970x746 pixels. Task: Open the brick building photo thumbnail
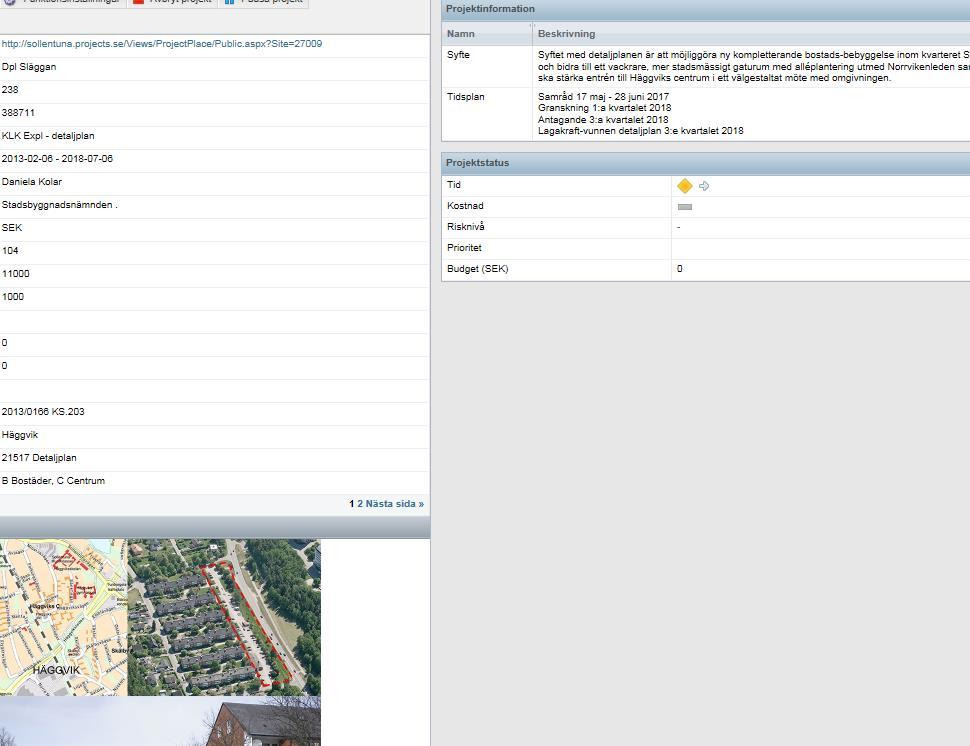click(x=160, y=721)
